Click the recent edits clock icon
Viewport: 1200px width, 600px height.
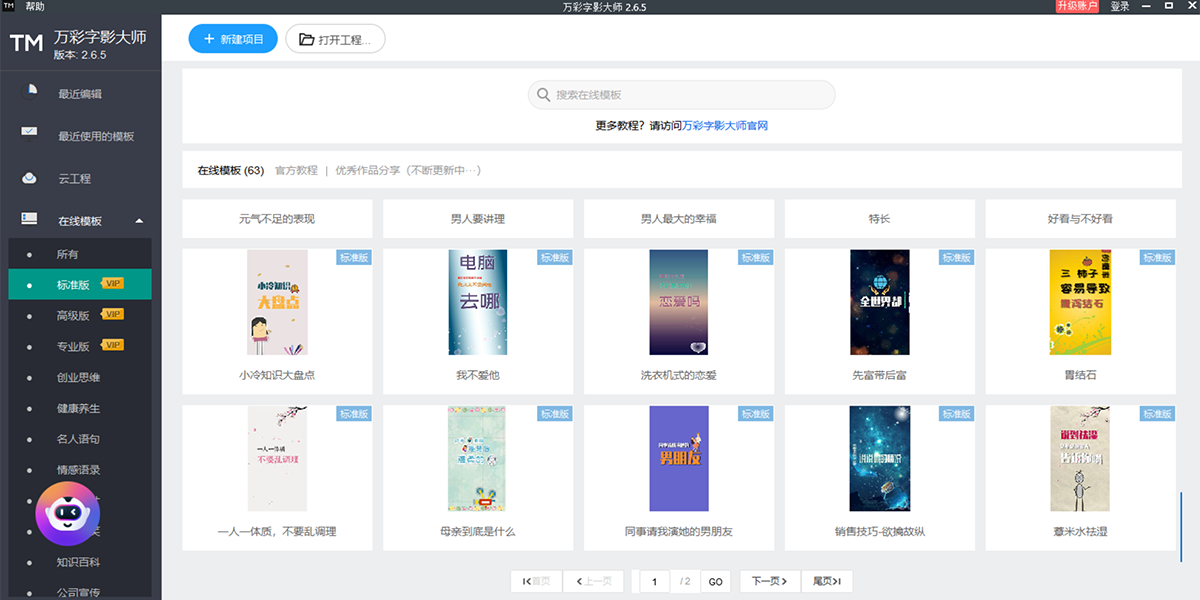[30, 92]
